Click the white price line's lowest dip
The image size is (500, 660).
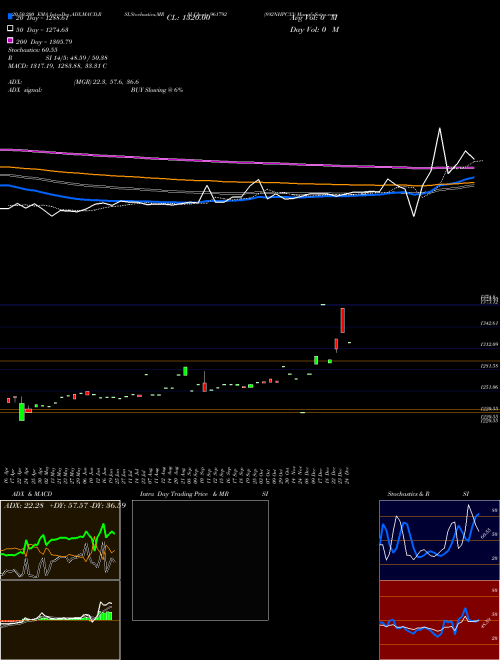pos(414,215)
